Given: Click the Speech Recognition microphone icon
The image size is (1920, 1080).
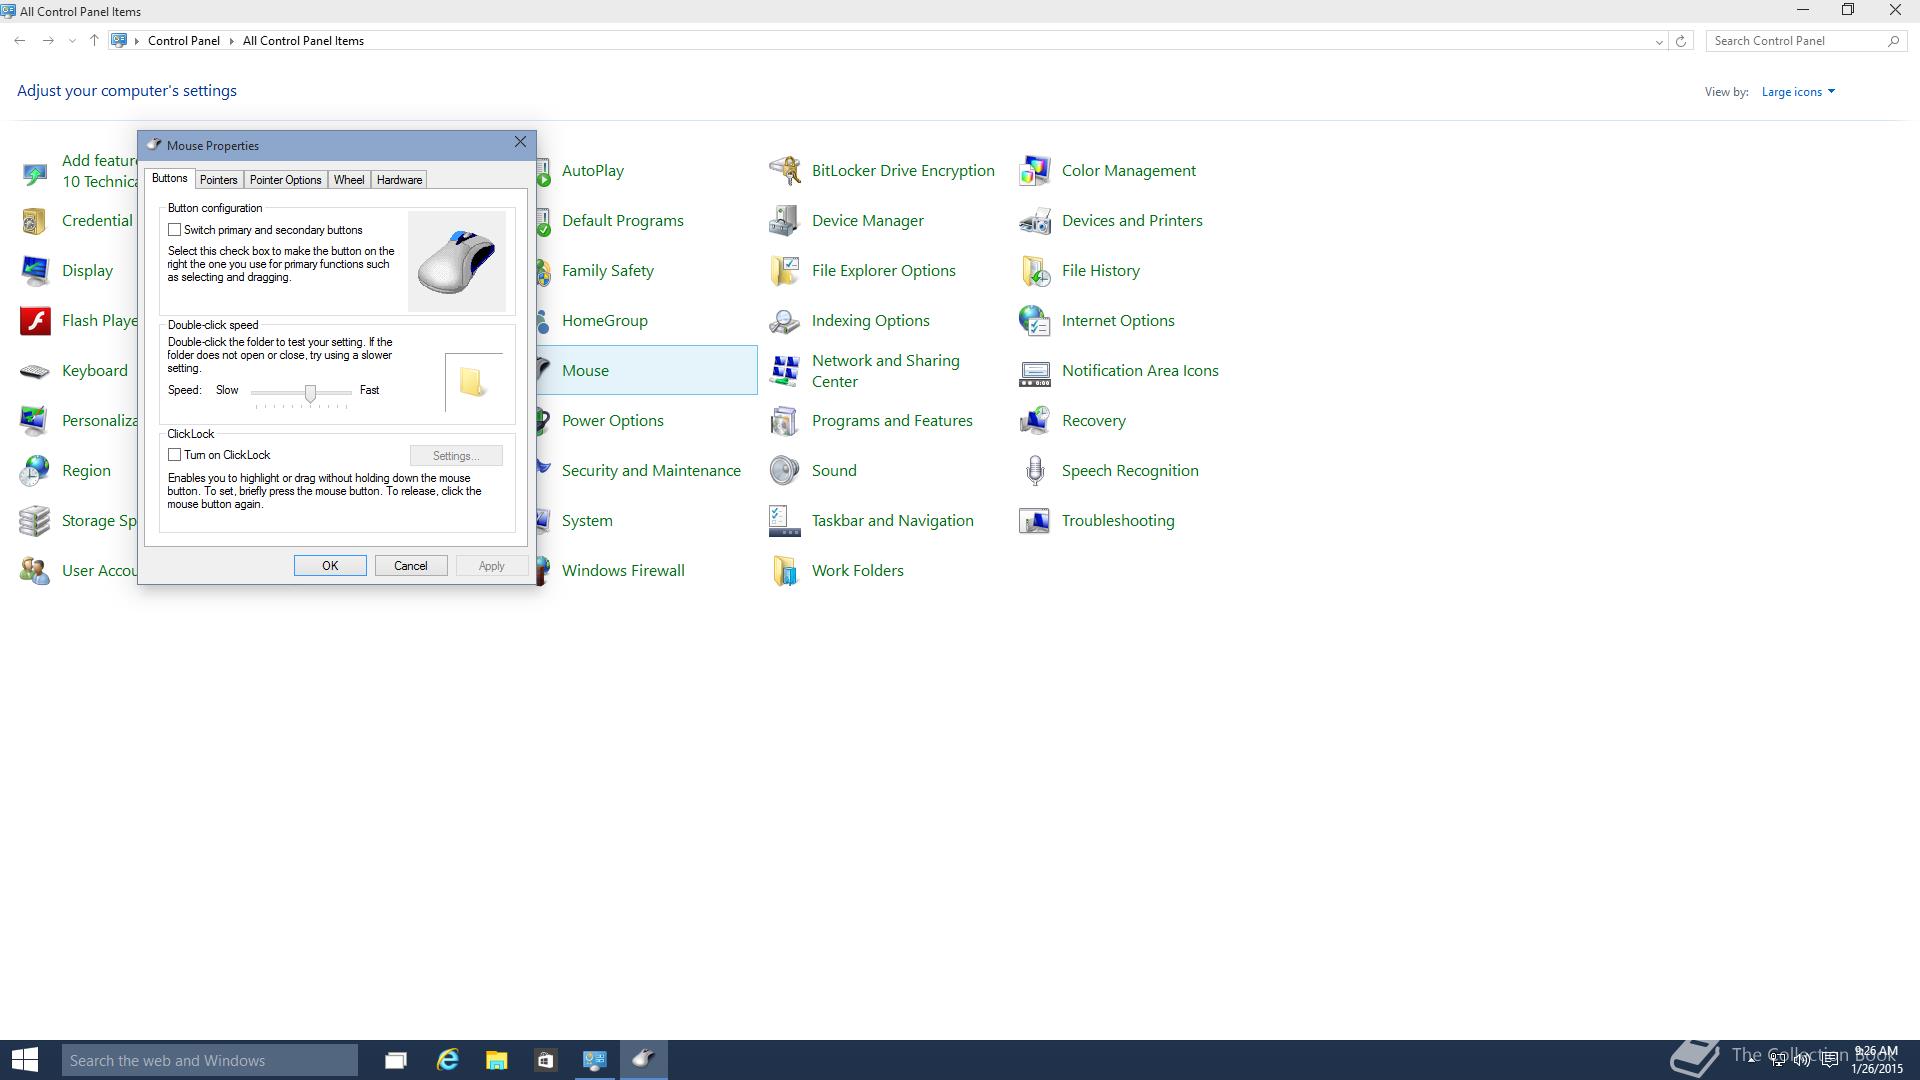Looking at the screenshot, I should click(1035, 470).
